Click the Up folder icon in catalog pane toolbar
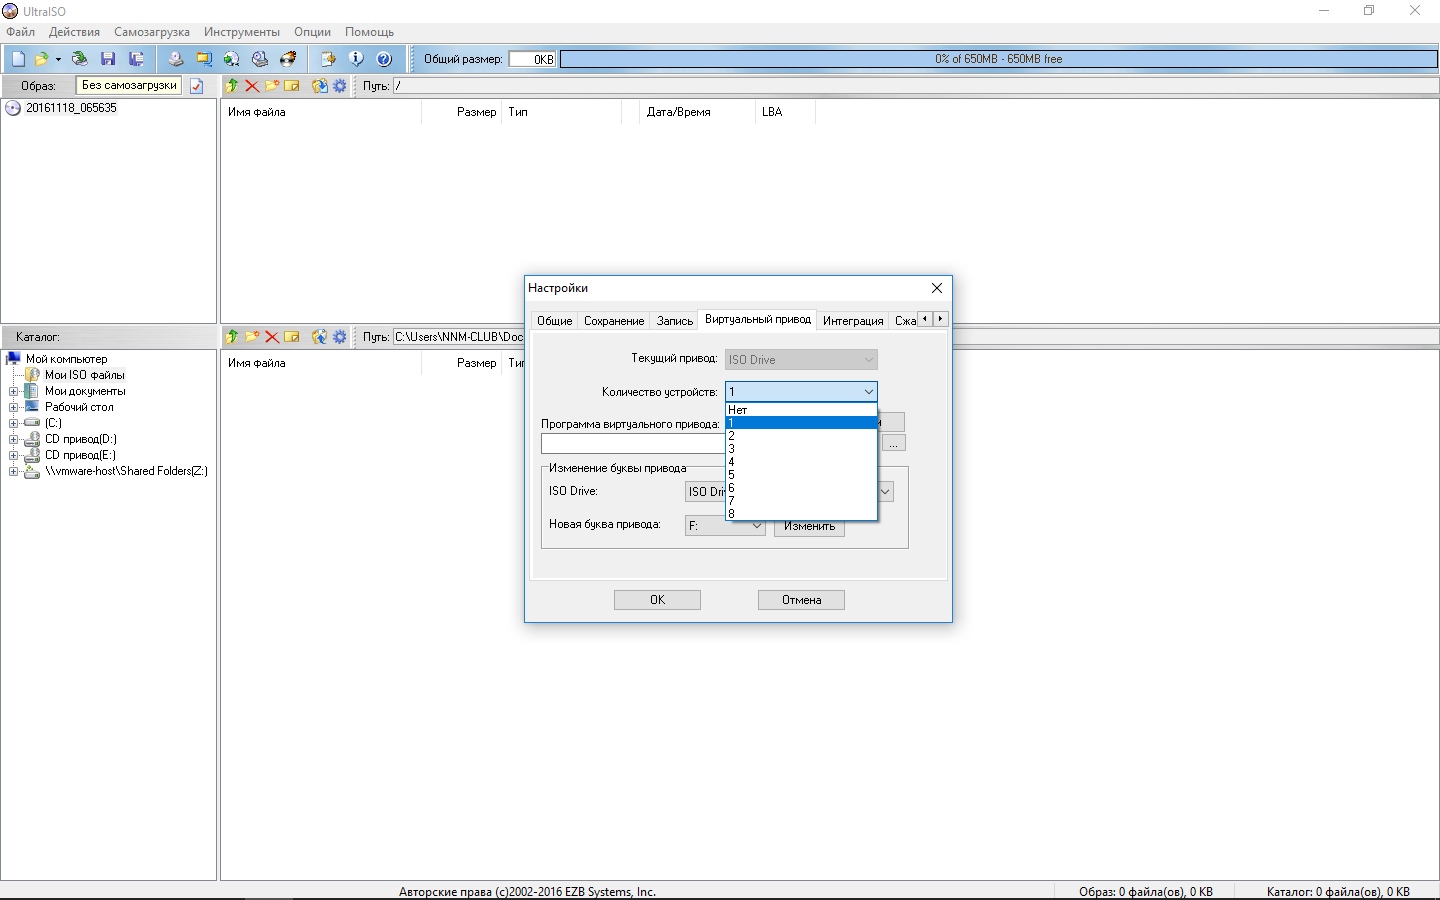This screenshot has width=1440, height=900. pos(232,337)
